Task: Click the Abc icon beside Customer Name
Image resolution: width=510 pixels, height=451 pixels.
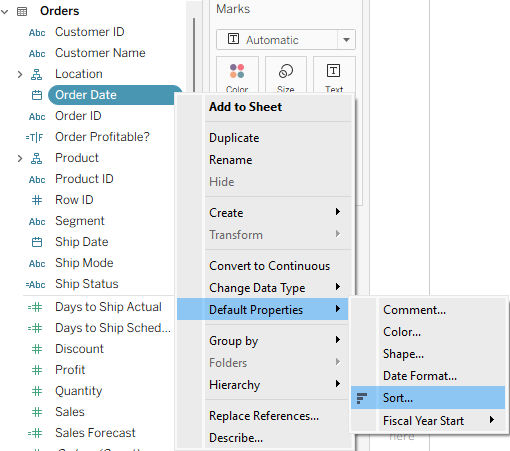Action: click(x=37, y=54)
